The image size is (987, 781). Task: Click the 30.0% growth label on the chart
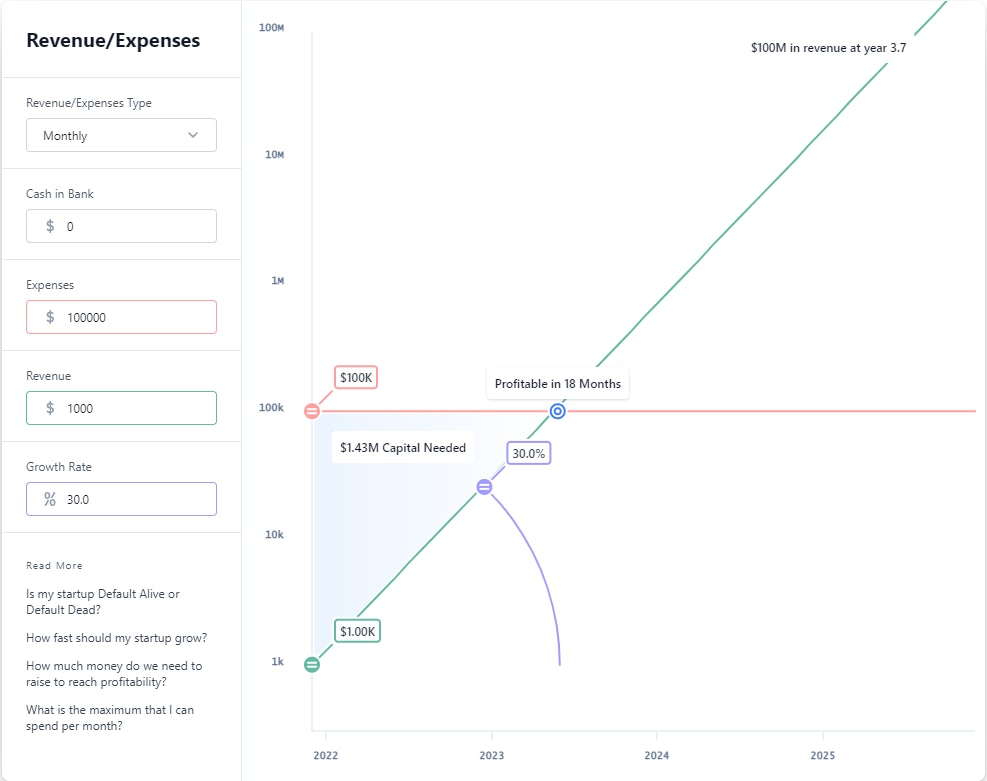(529, 453)
